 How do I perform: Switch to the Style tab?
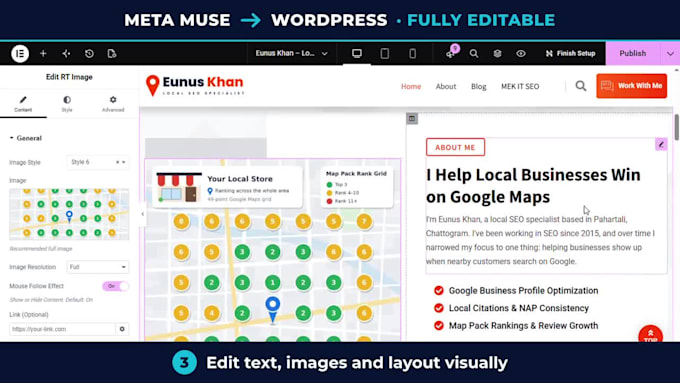tap(67, 104)
